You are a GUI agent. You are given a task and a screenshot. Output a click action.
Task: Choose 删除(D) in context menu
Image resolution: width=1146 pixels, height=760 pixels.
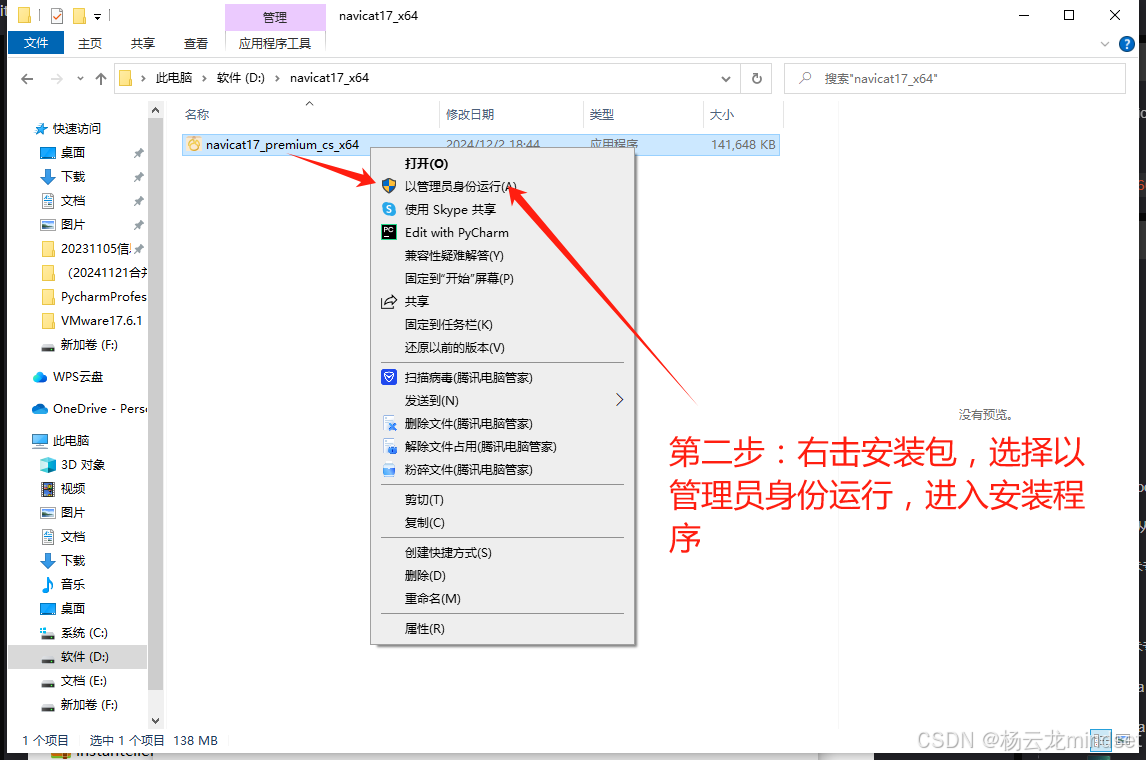503,576
